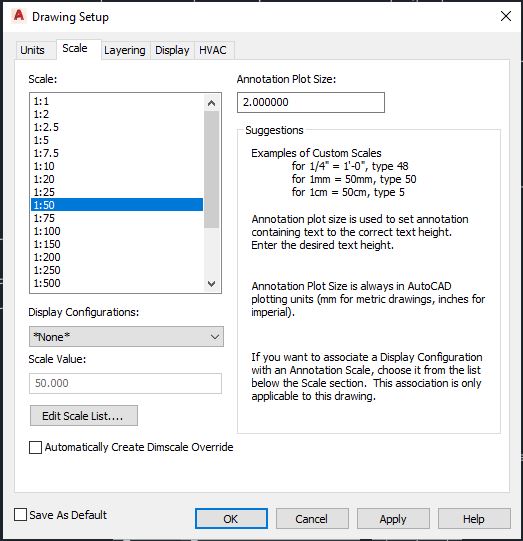Open the Display tab
The image size is (523, 541).
tap(172, 50)
